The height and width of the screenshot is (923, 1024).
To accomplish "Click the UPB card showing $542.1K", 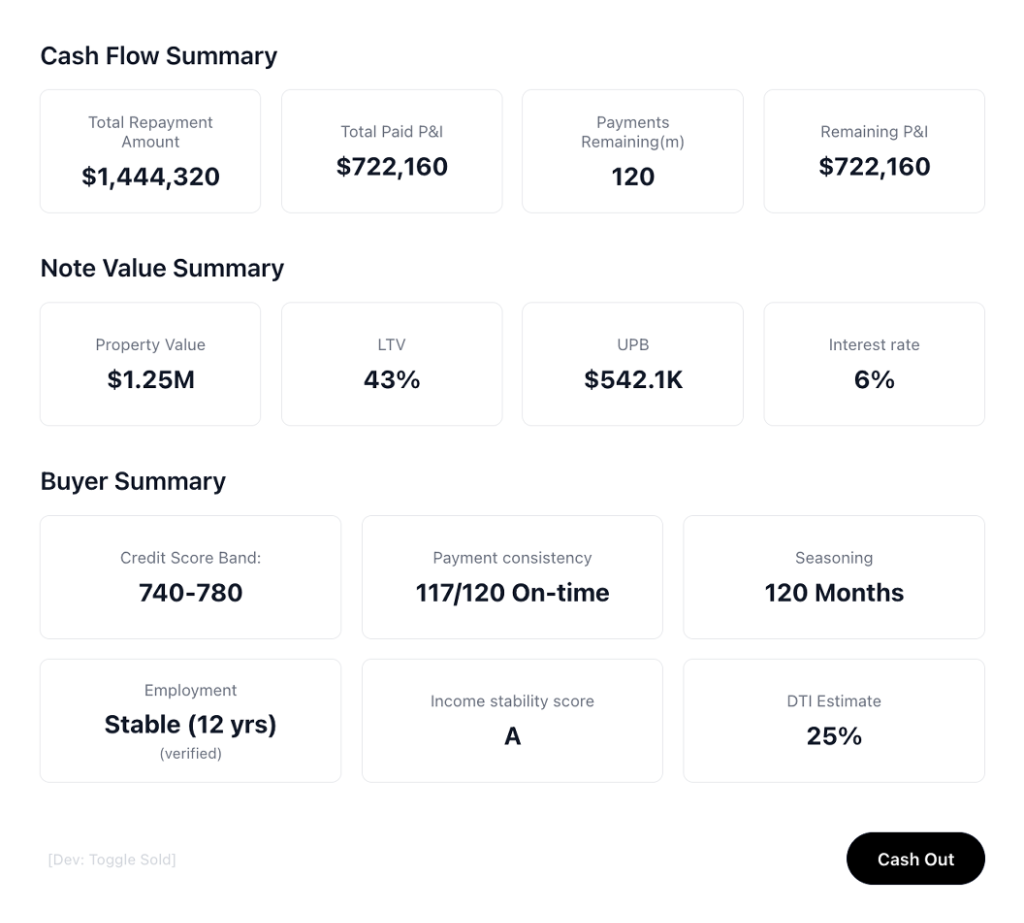I will tap(632, 363).
